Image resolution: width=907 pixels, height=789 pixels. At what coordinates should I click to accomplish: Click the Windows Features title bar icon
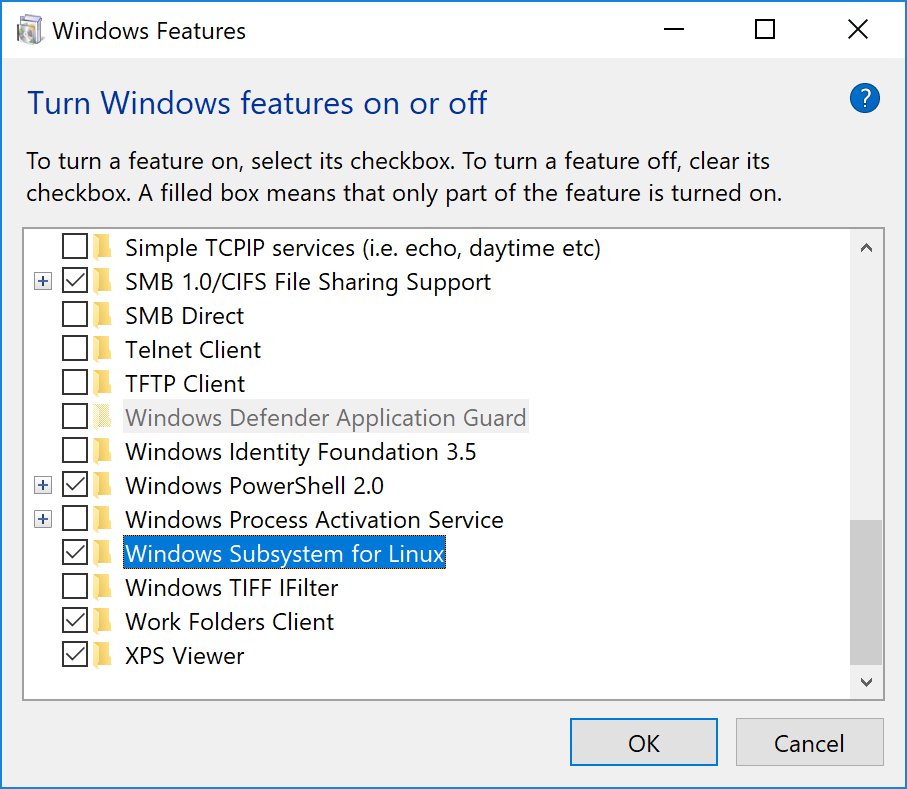tap(30, 30)
